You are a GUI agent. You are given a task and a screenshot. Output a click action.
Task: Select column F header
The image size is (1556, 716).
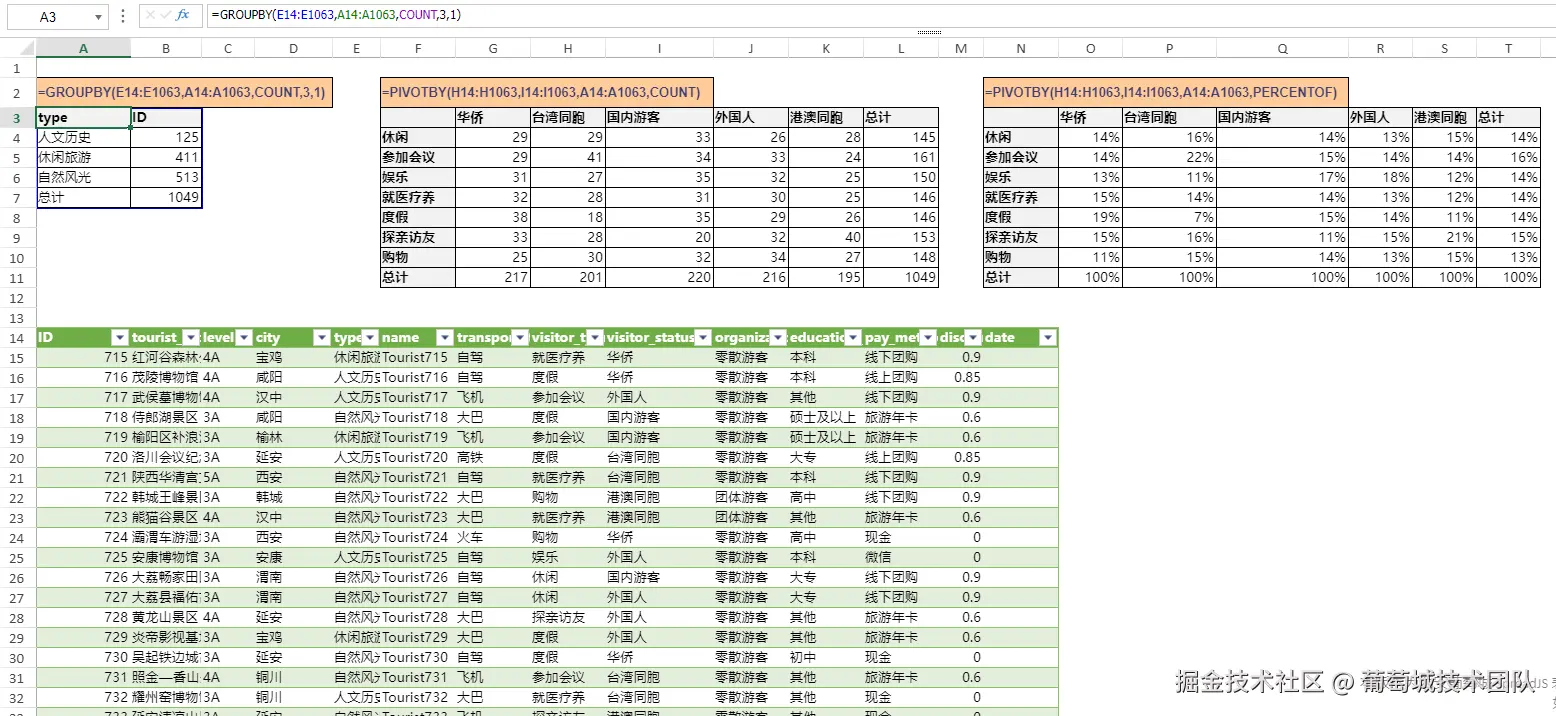coord(417,48)
